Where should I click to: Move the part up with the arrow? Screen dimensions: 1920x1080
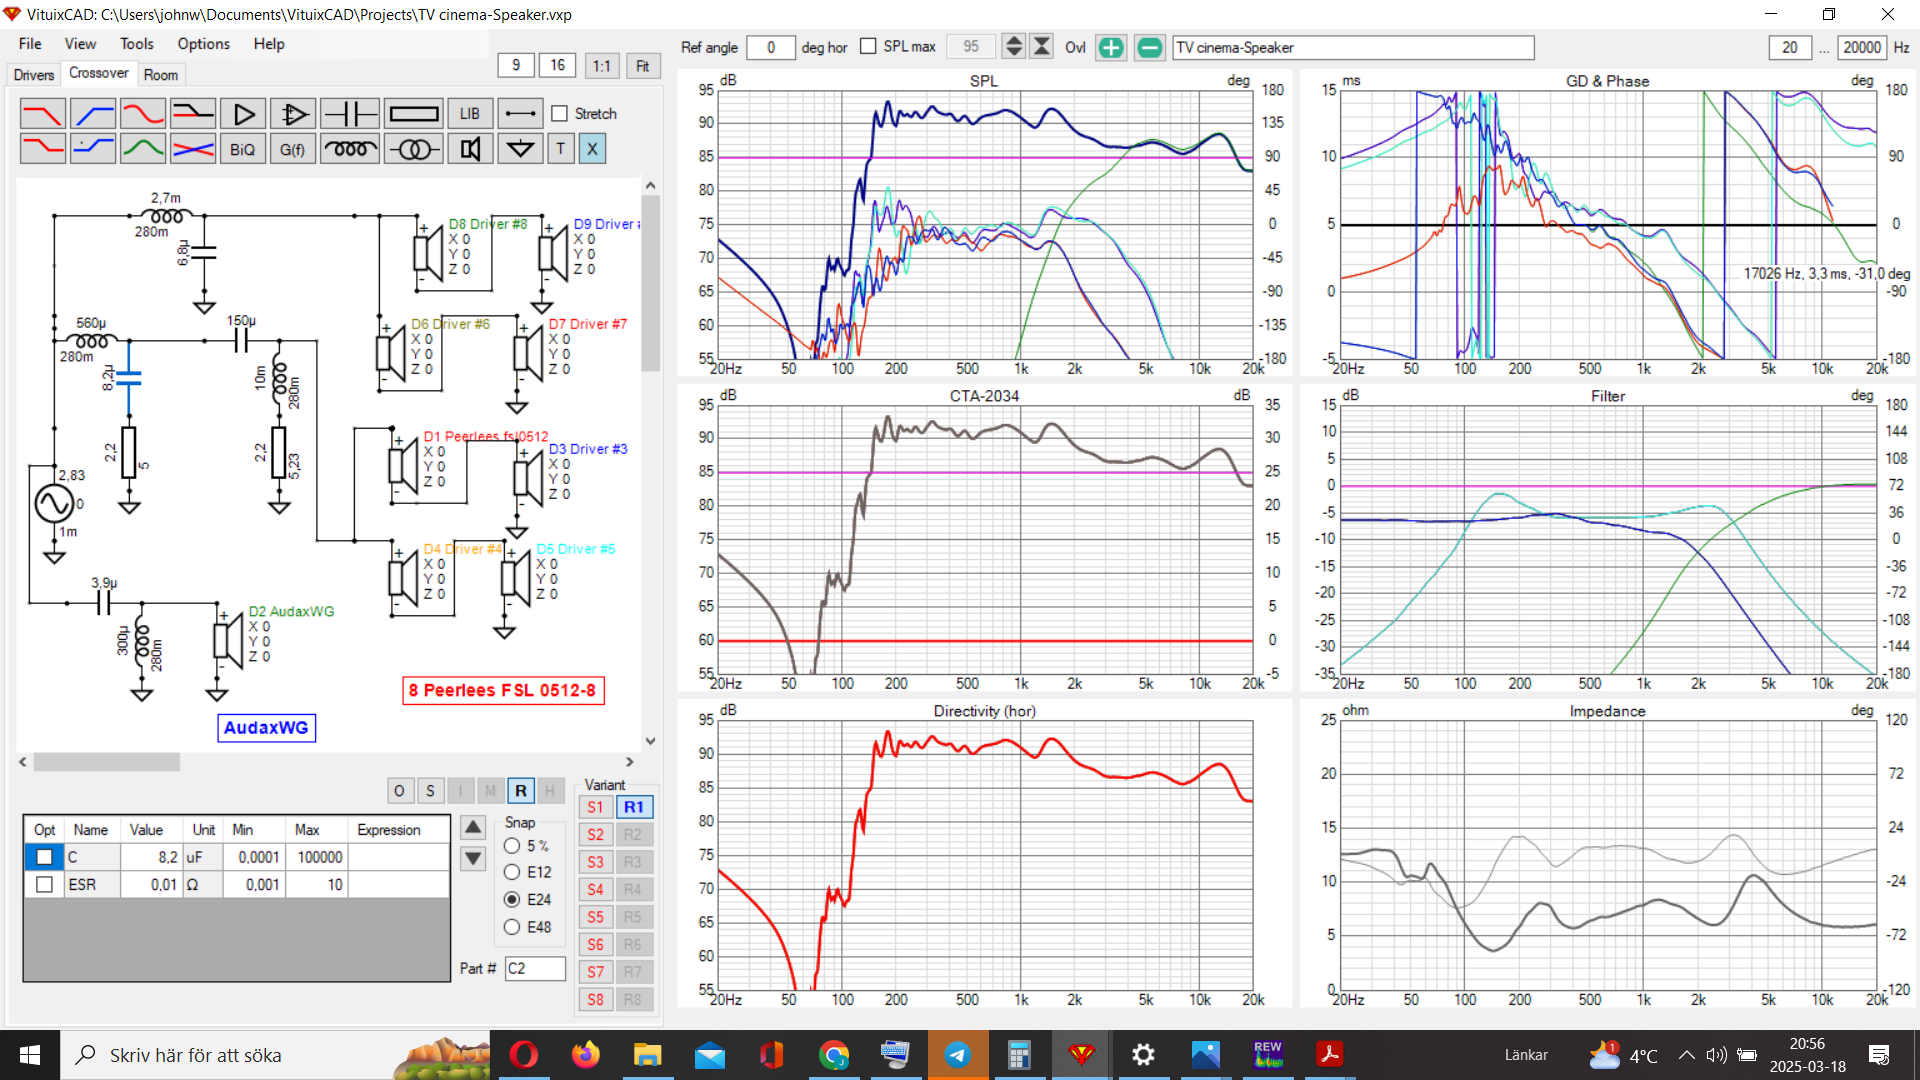pos(473,827)
